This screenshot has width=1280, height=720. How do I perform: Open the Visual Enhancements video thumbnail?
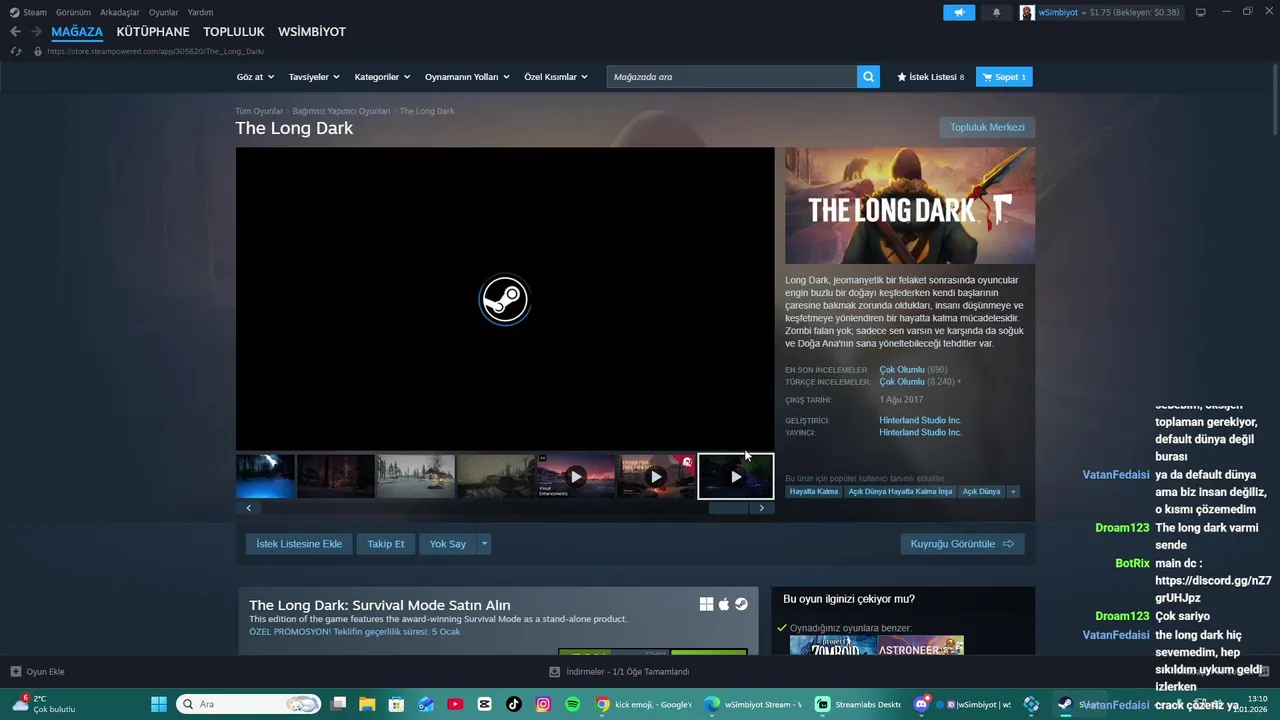point(576,476)
